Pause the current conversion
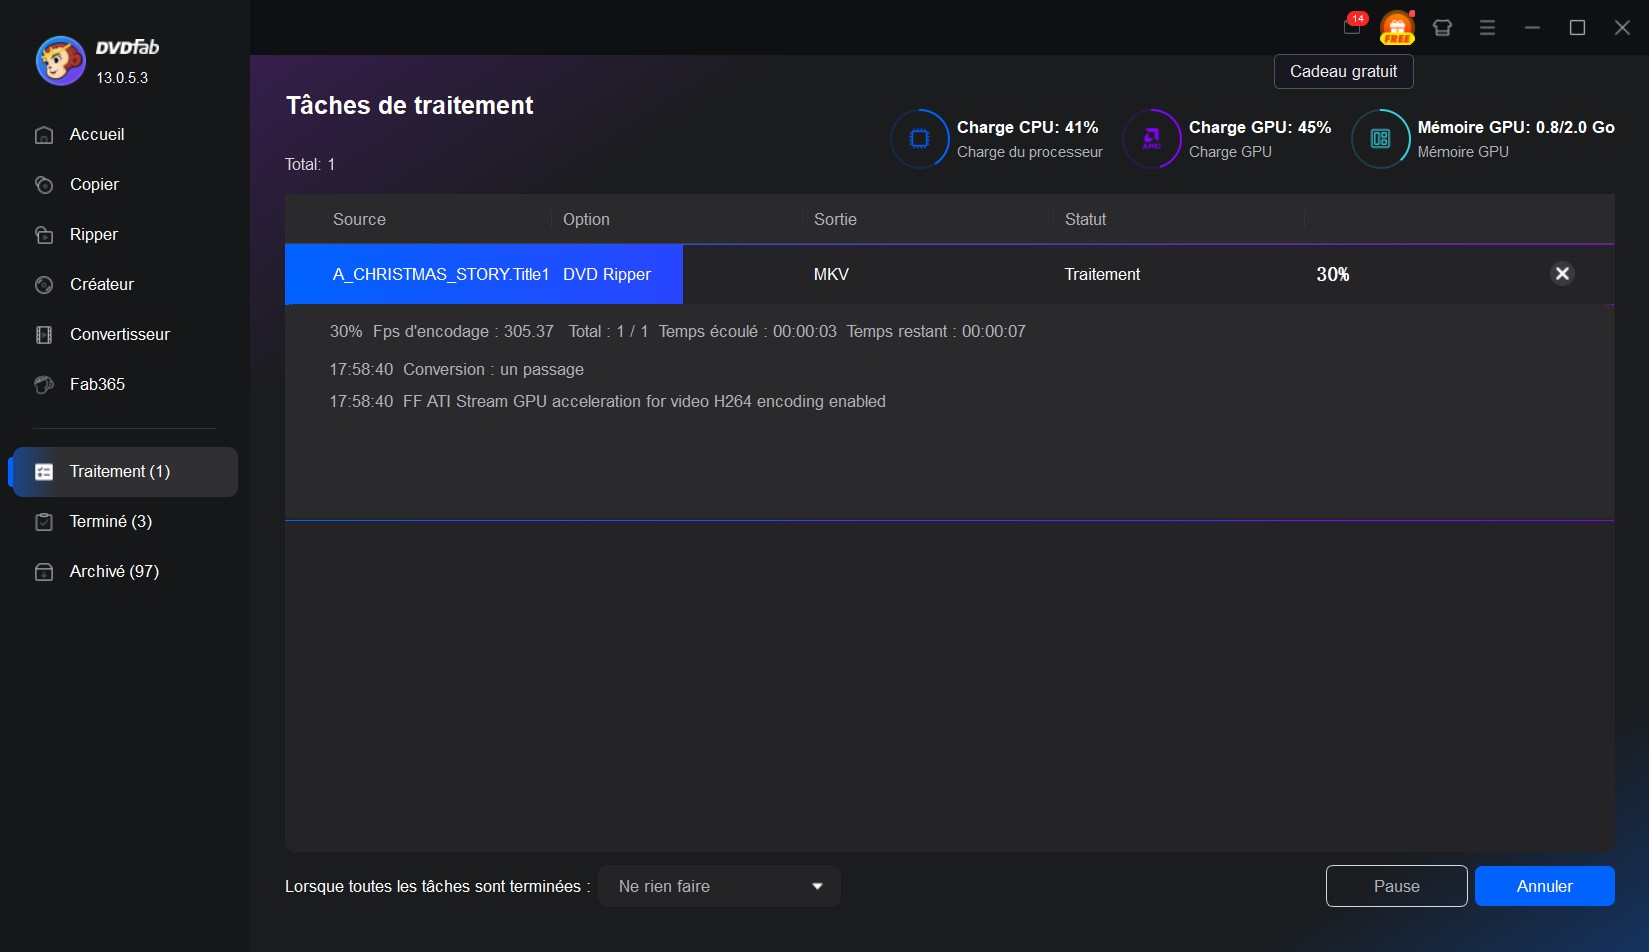The width and height of the screenshot is (1649, 952). pos(1396,886)
